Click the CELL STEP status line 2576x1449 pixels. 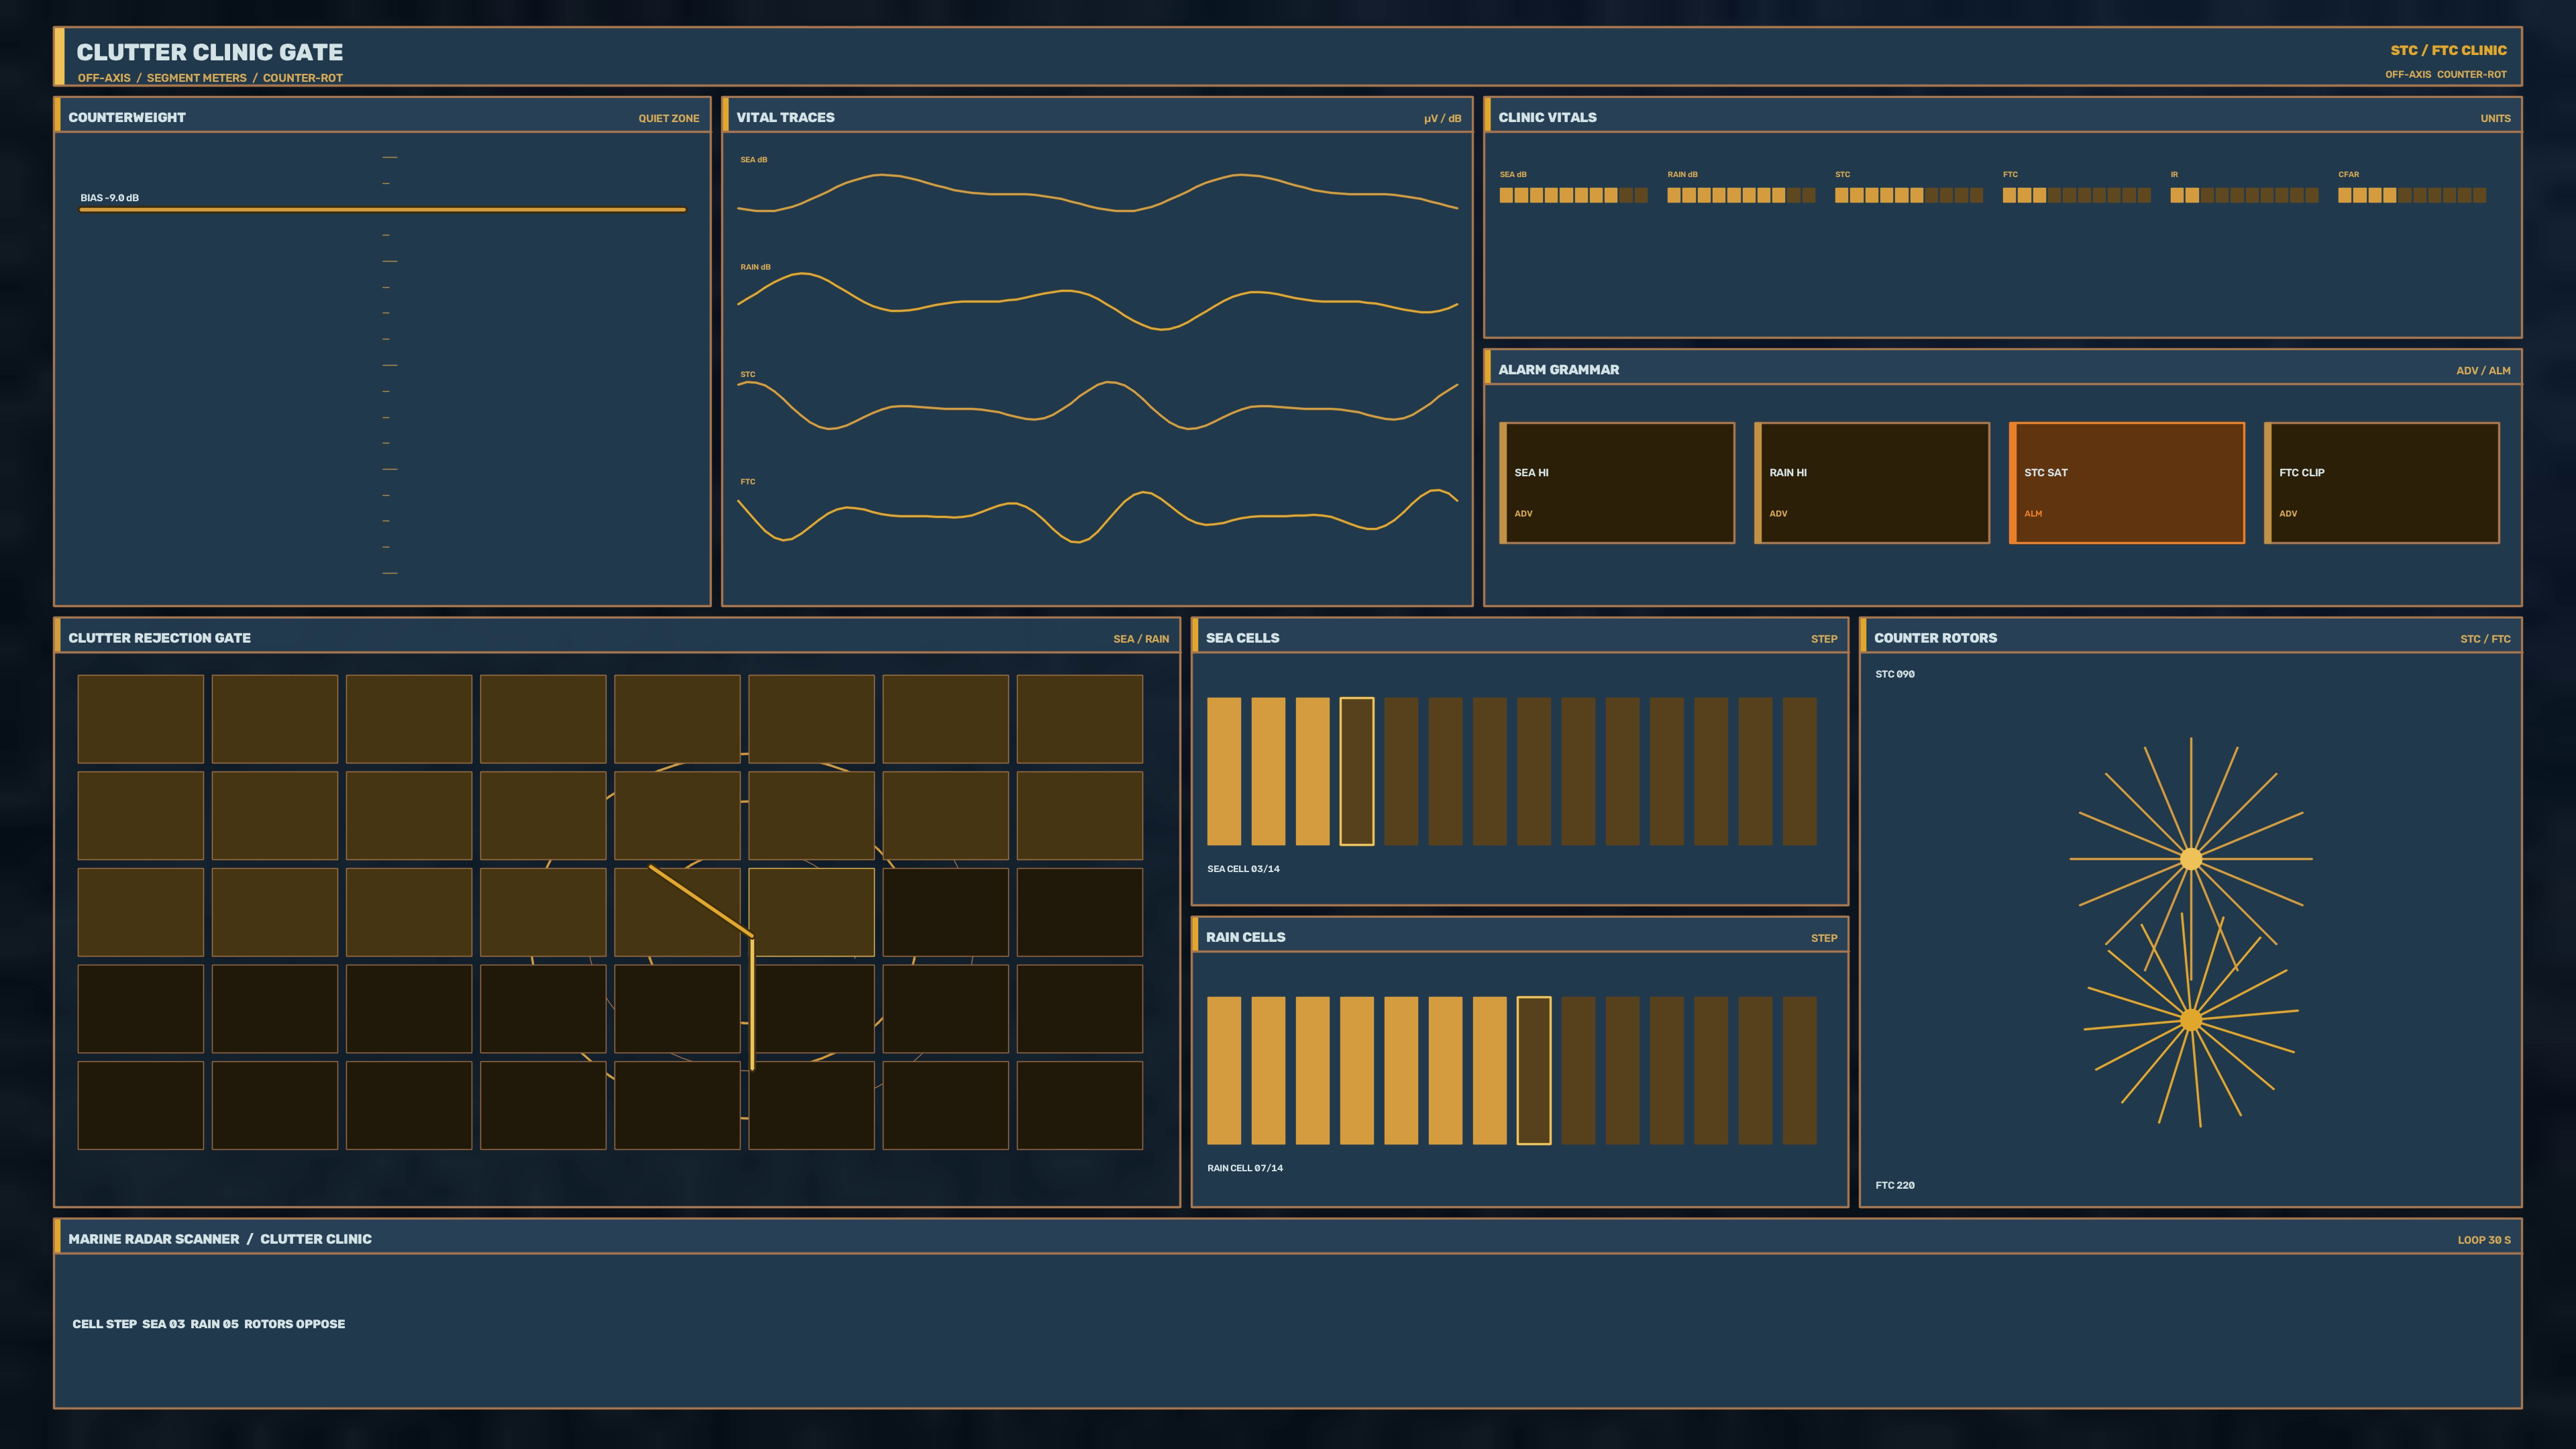209,1323
